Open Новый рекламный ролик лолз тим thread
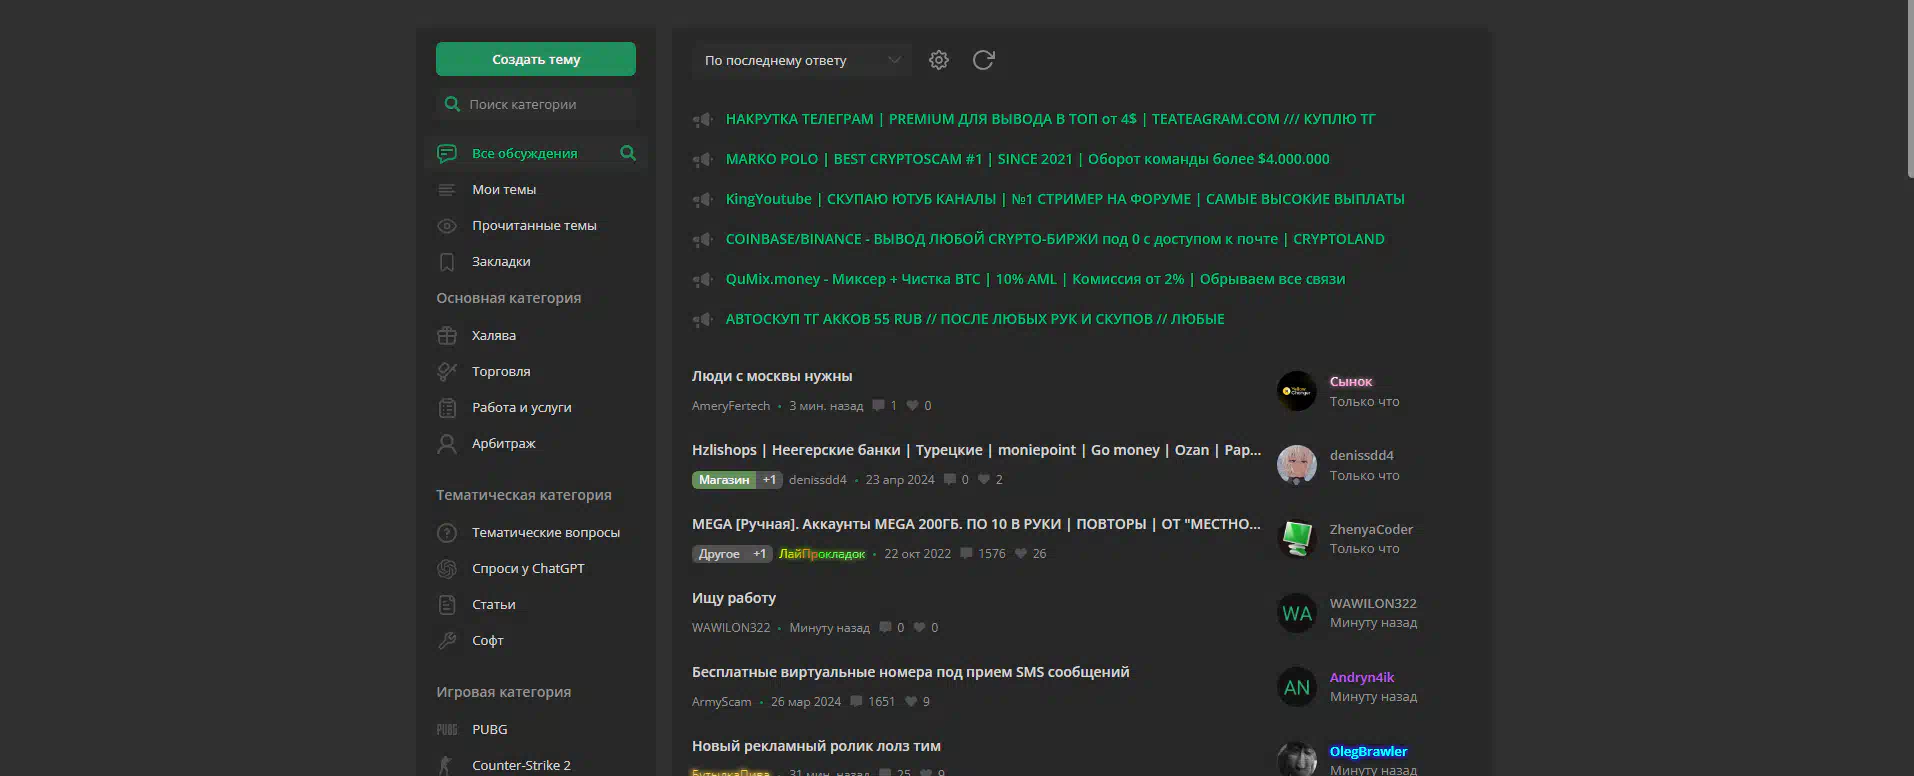Screen dimensions: 1914x776 (x=816, y=746)
